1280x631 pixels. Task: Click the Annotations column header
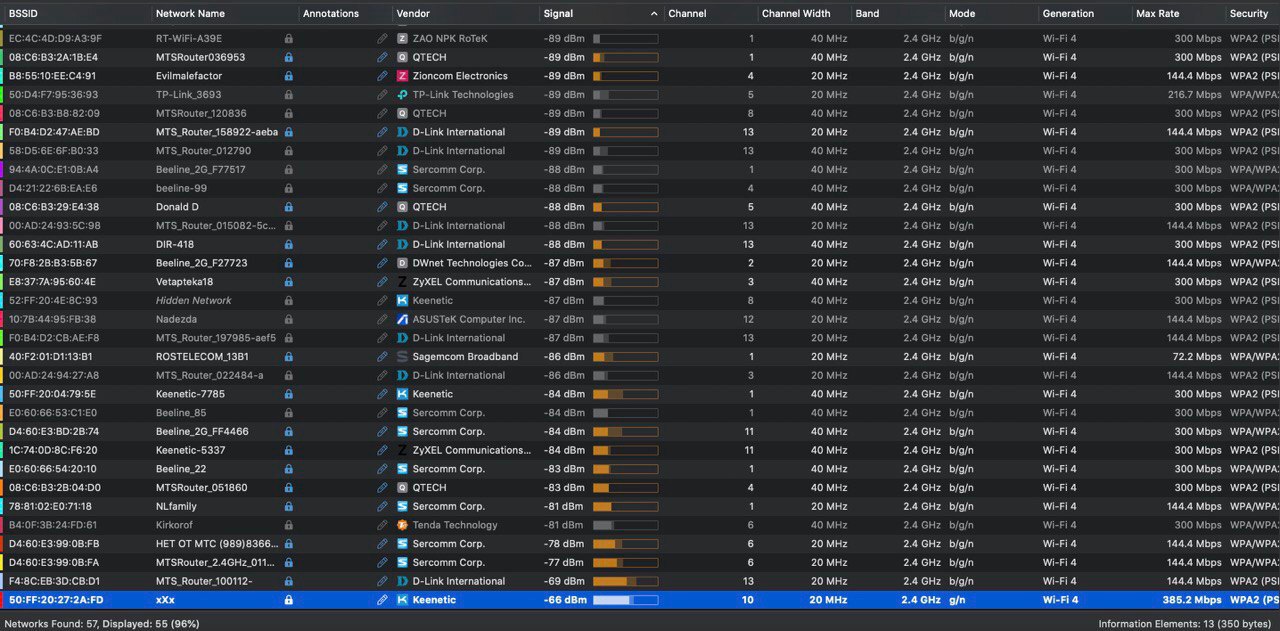[x=331, y=14]
